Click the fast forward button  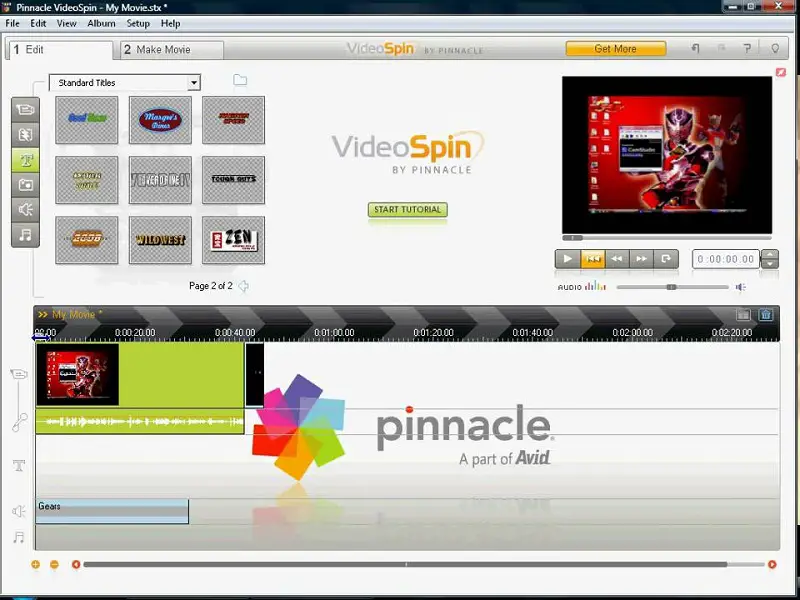click(641, 259)
